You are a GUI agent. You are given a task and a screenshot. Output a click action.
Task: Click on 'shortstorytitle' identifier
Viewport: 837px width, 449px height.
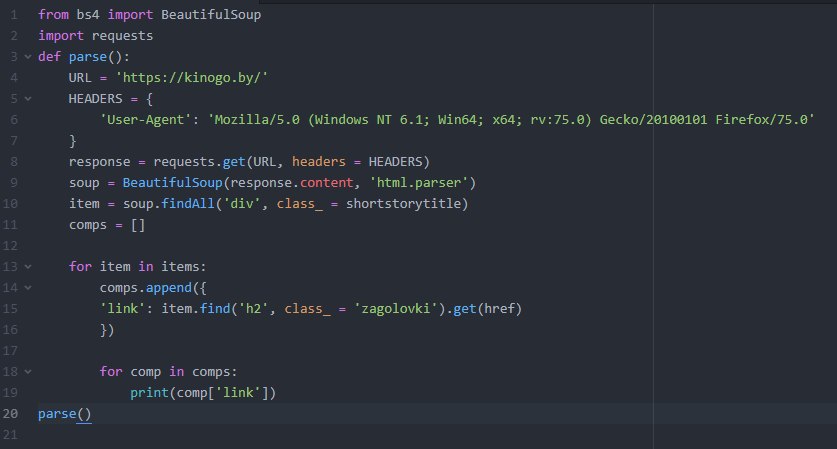(403, 204)
